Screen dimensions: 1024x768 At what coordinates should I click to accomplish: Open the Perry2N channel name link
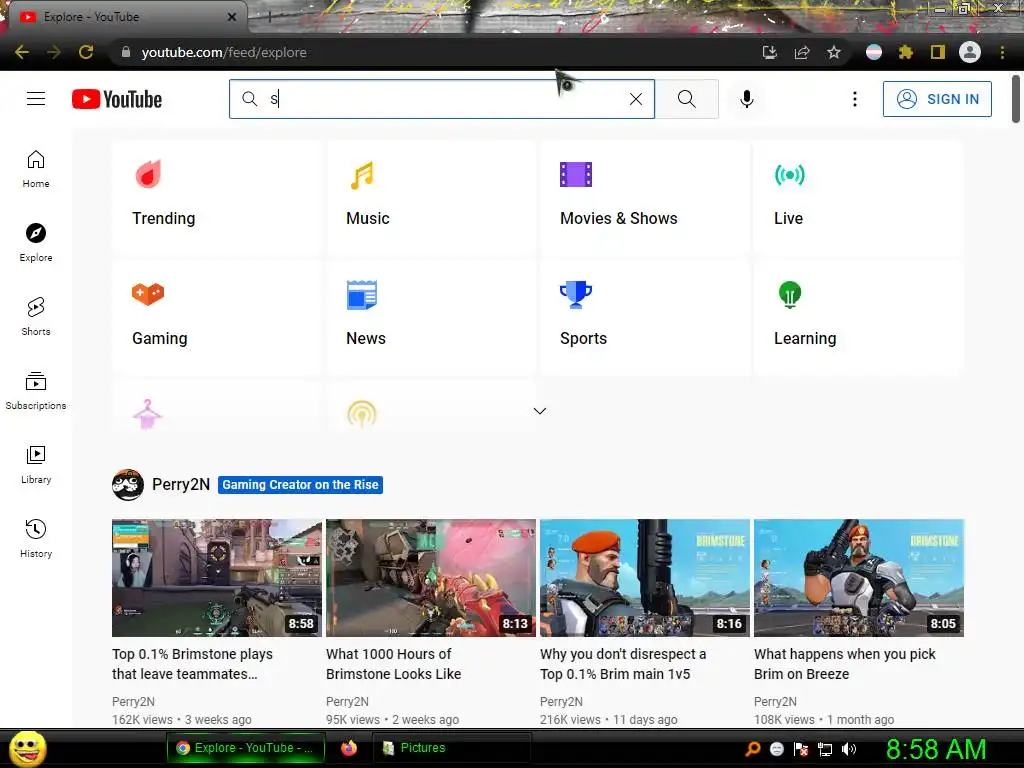click(x=181, y=485)
